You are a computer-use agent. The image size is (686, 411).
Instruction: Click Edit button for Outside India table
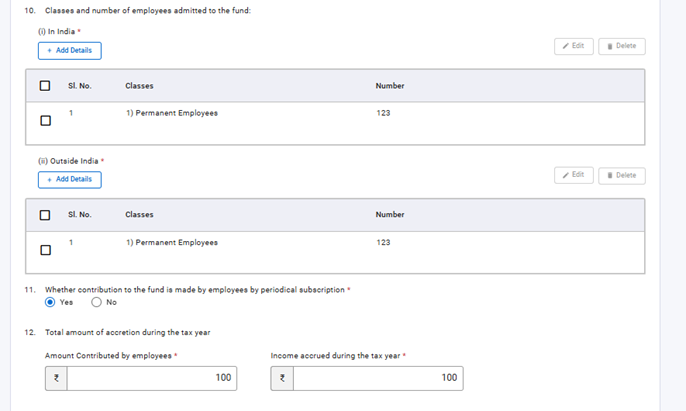click(574, 175)
